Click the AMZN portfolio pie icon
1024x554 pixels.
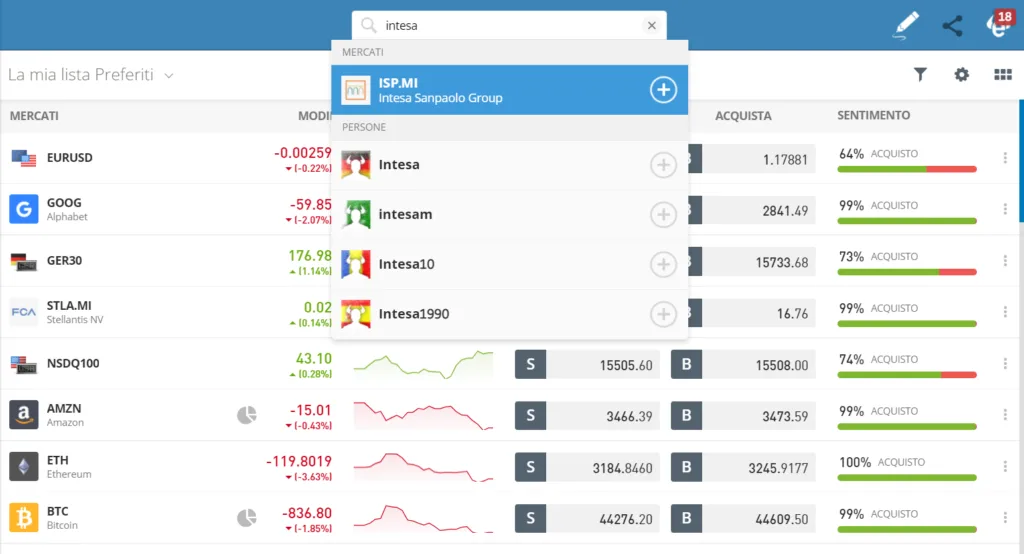[x=246, y=415]
